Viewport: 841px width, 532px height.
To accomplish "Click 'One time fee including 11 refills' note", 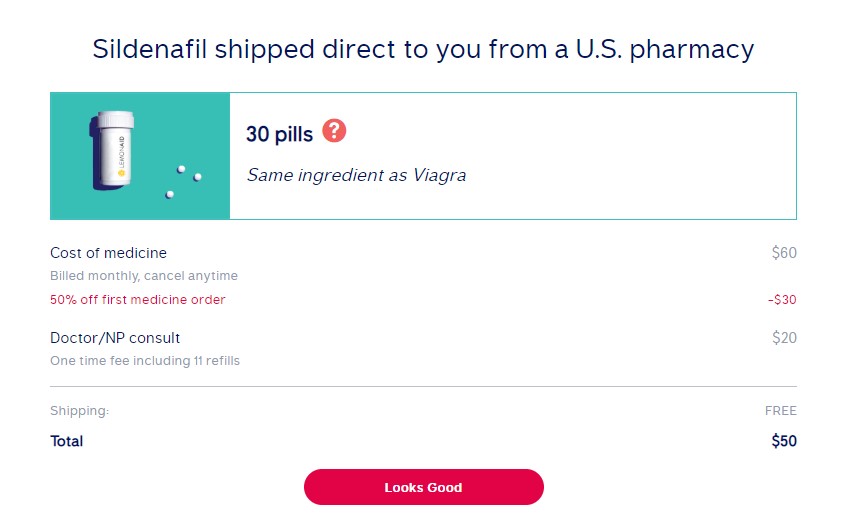I will (x=145, y=361).
